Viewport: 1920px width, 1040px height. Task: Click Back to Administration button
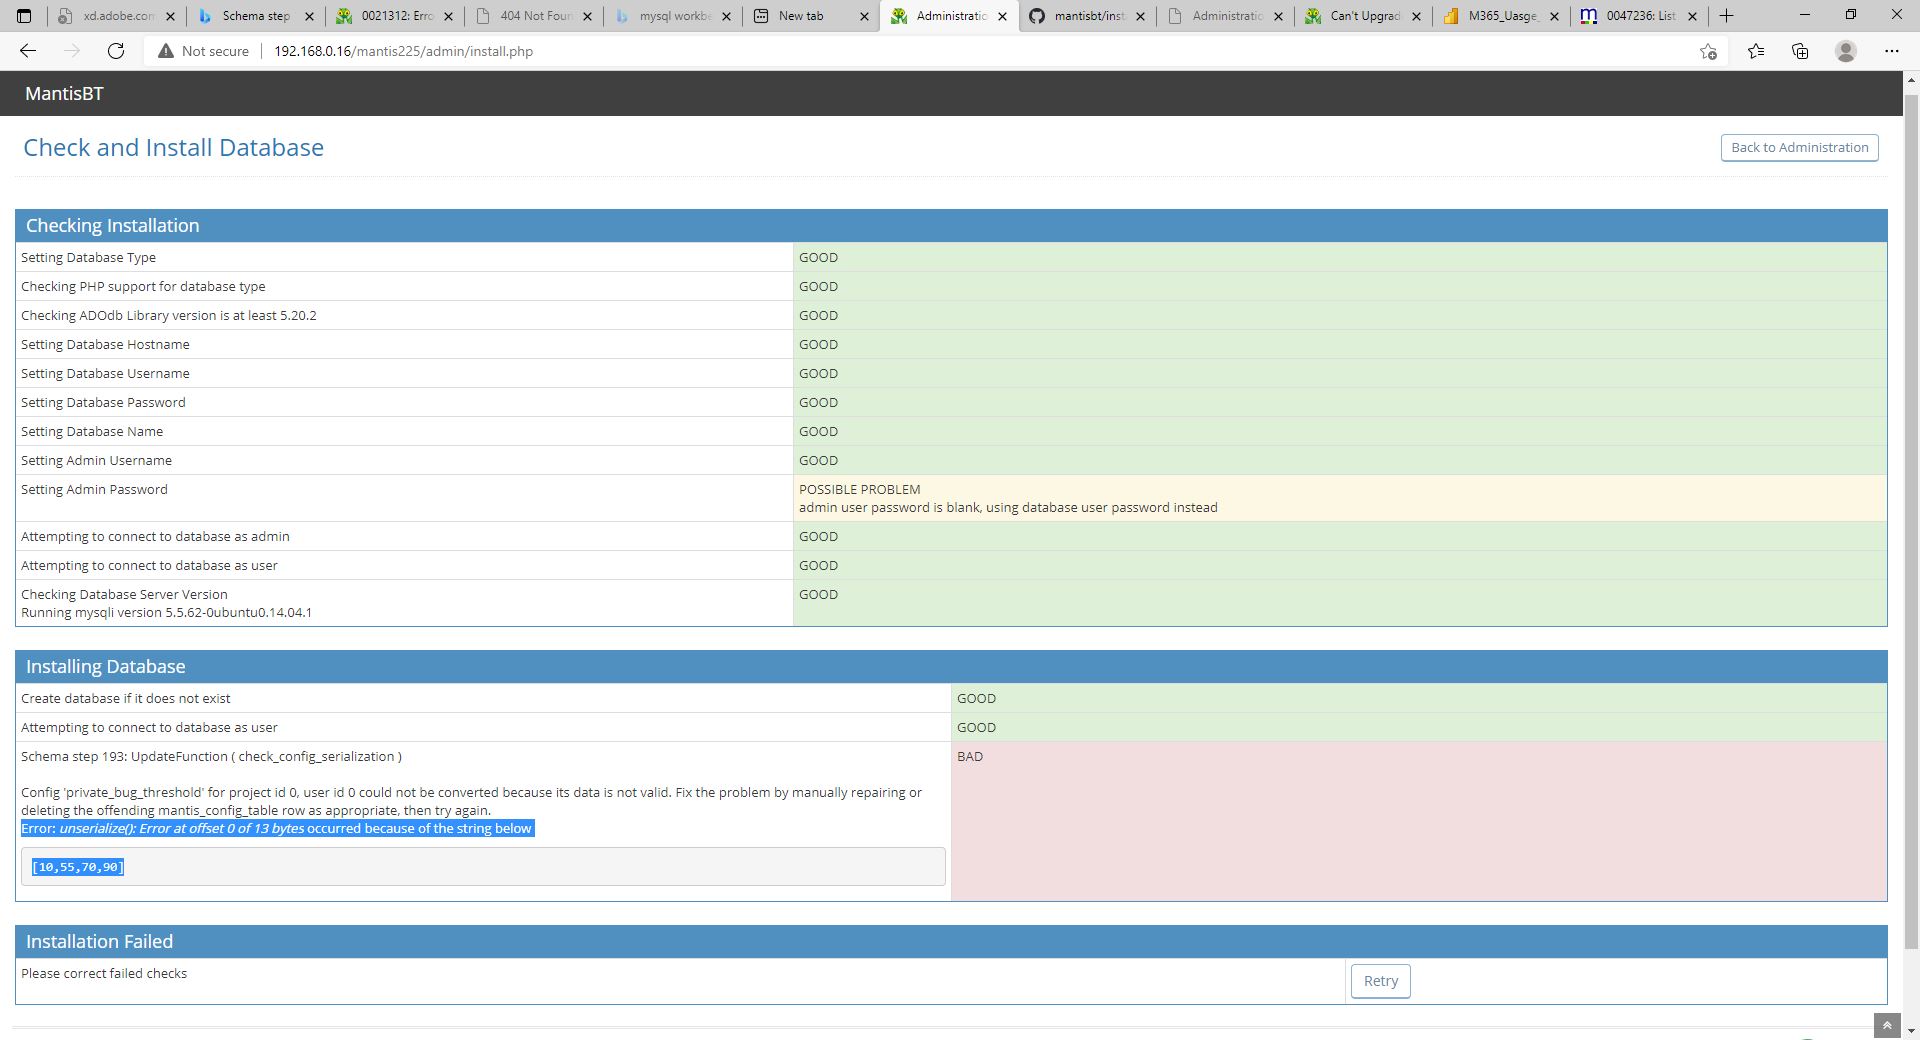click(x=1799, y=147)
